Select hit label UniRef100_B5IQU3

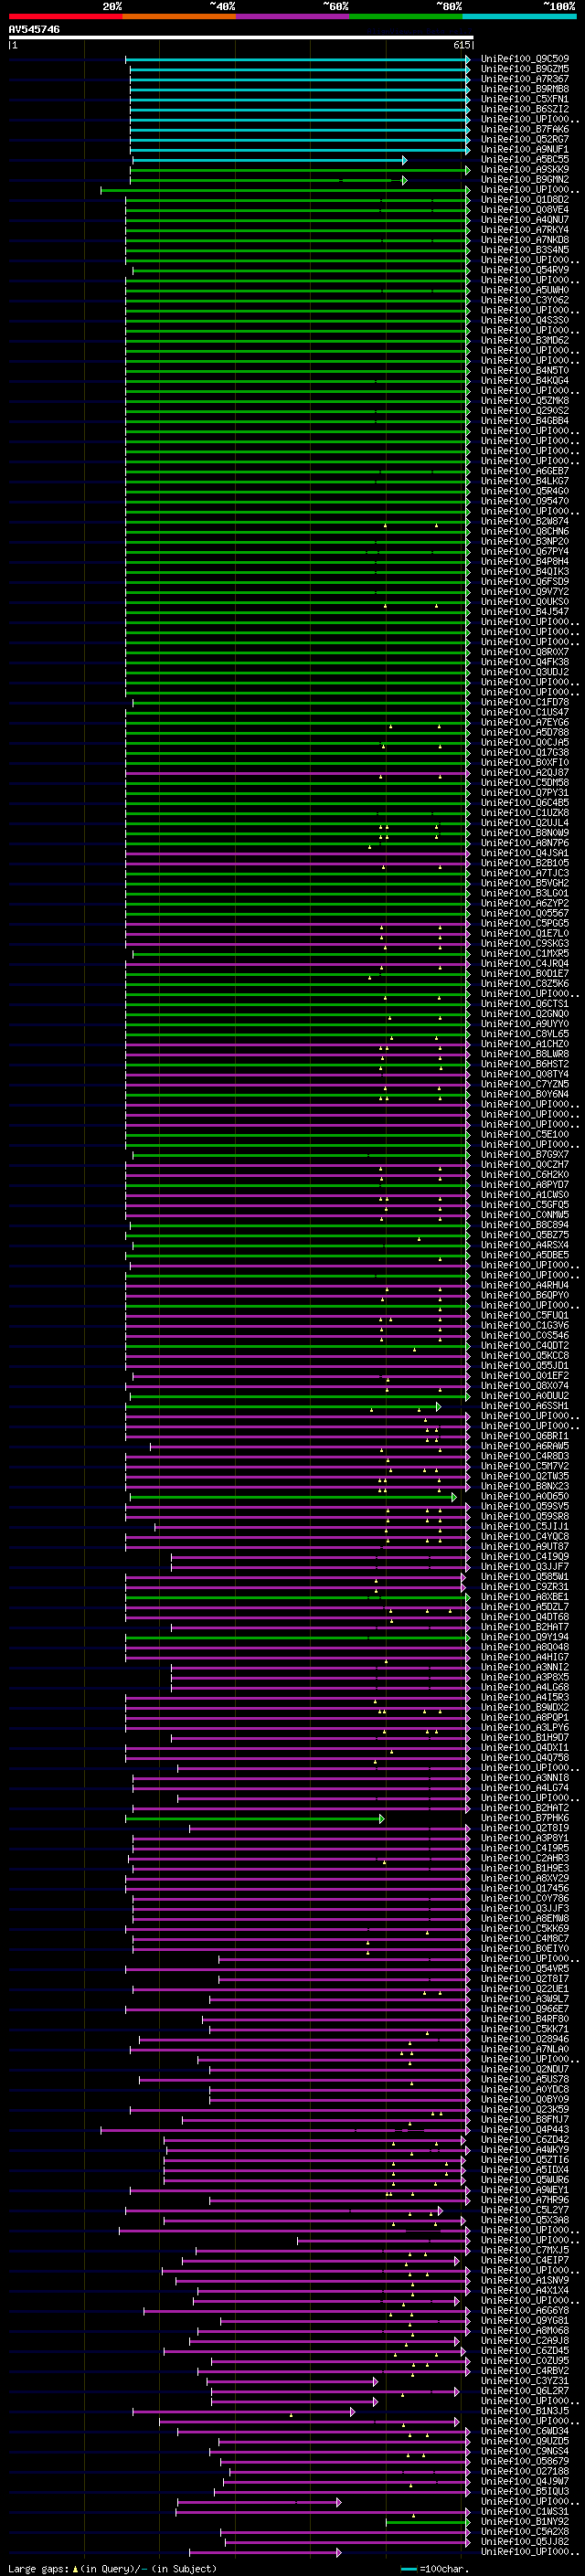pyautogui.click(x=525, y=2492)
